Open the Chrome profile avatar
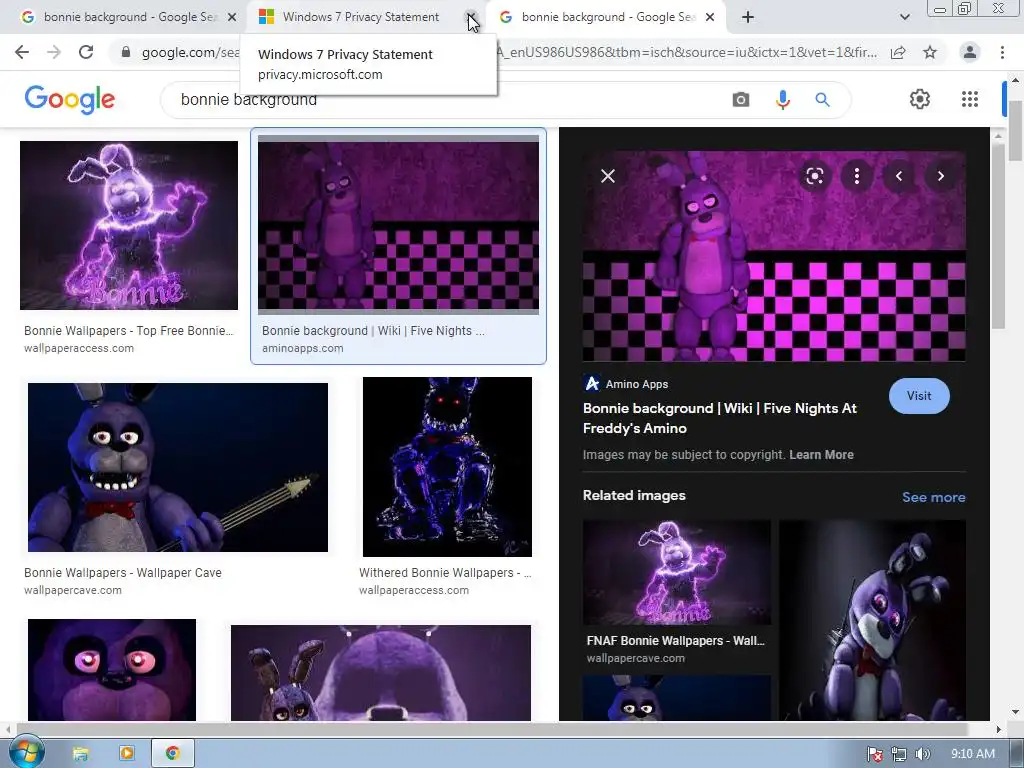Screen dimensions: 1024x768 (x=970, y=52)
